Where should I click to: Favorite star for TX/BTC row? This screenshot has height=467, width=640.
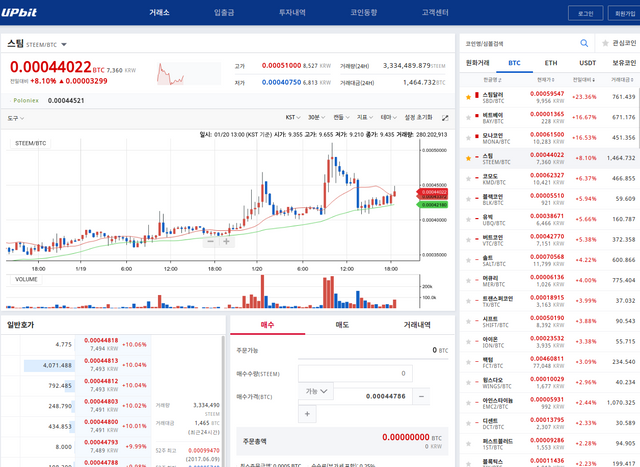tap(468, 301)
